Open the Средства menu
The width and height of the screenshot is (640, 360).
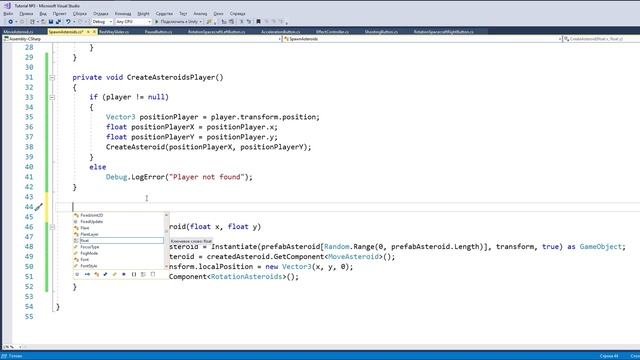point(164,13)
